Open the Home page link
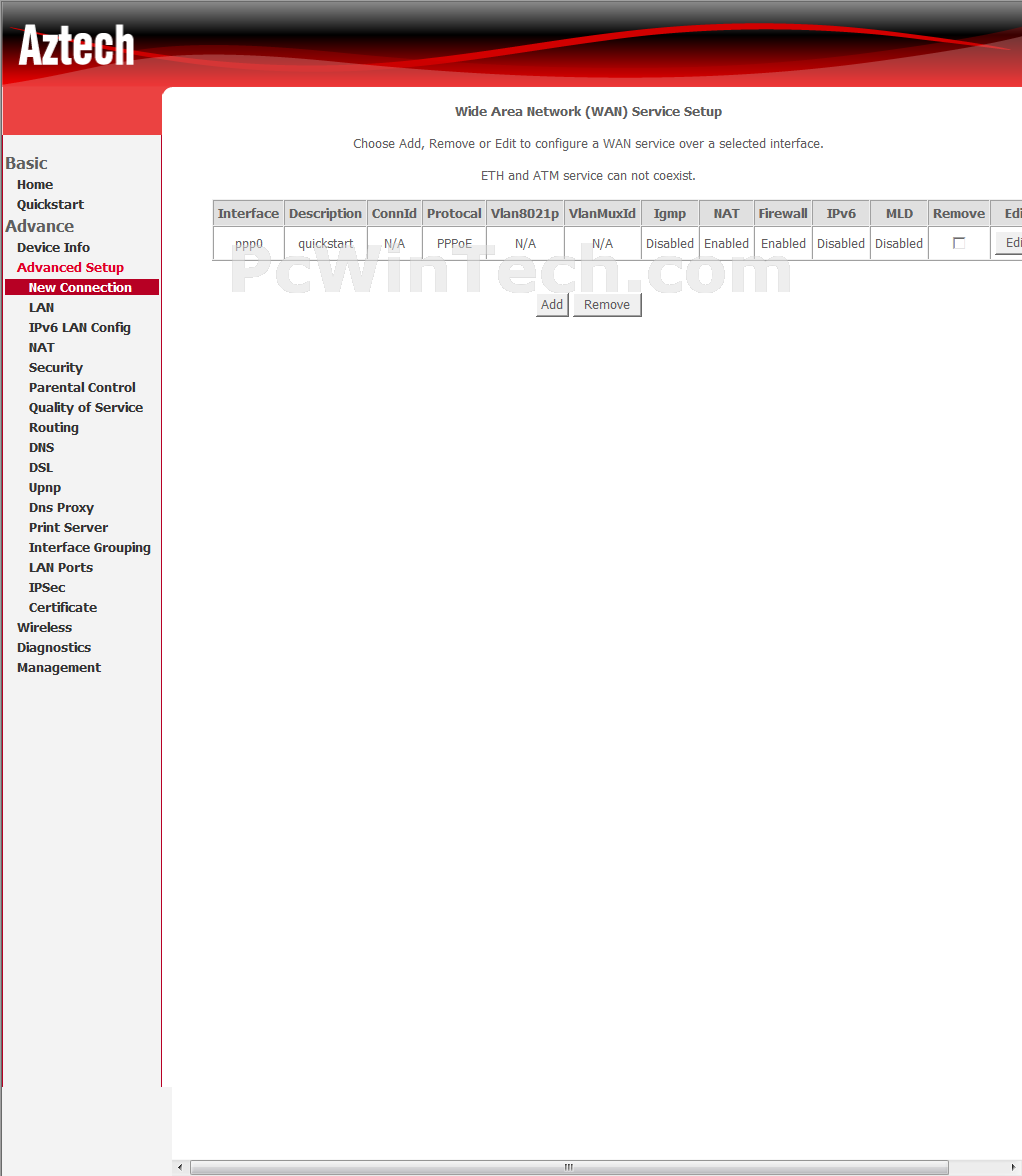1022x1176 pixels. pyautogui.click(x=35, y=184)
